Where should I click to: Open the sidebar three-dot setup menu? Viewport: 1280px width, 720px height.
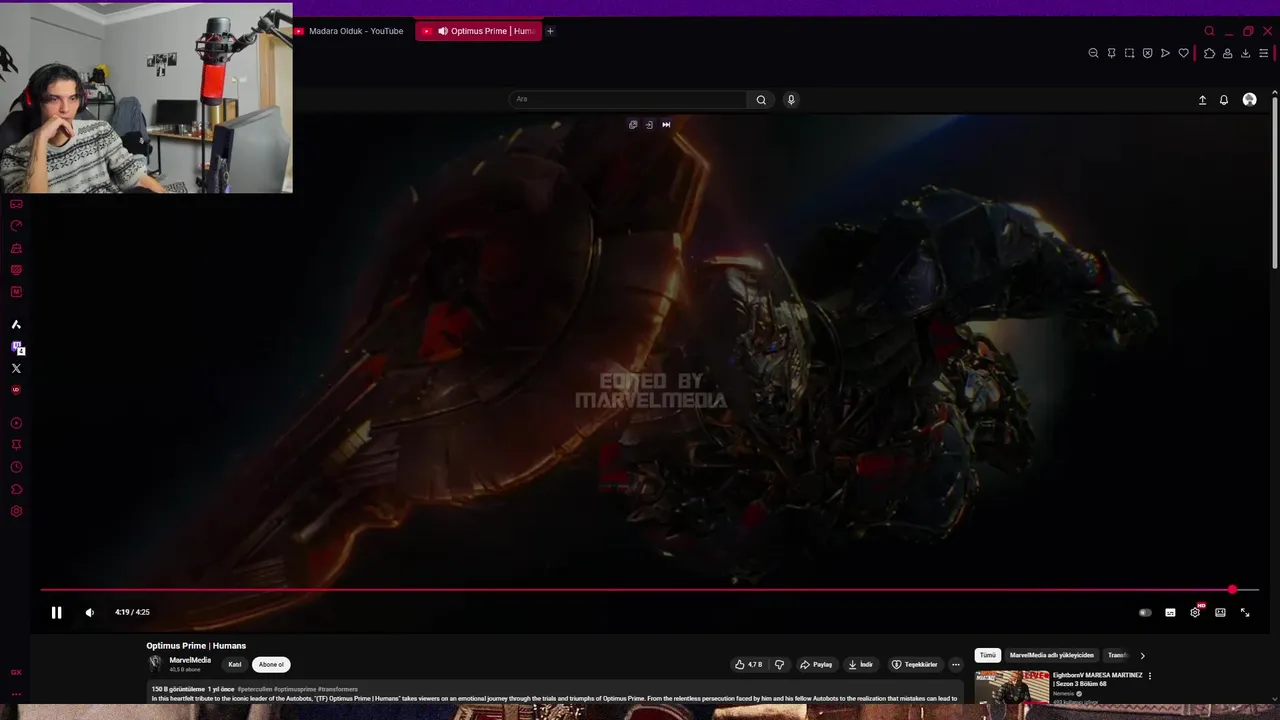click(x=16, y=694)
